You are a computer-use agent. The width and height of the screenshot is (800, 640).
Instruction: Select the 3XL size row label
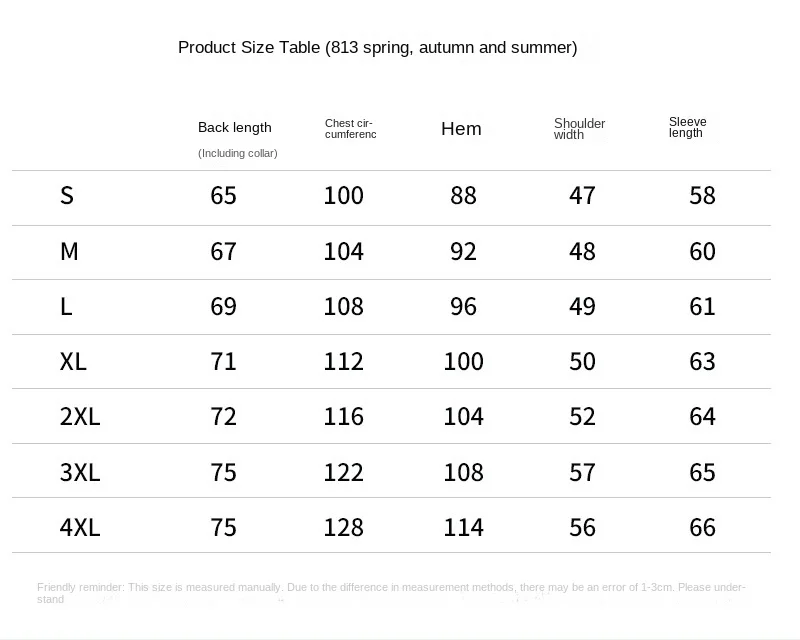pyautogui.click(x=80, y=472)
